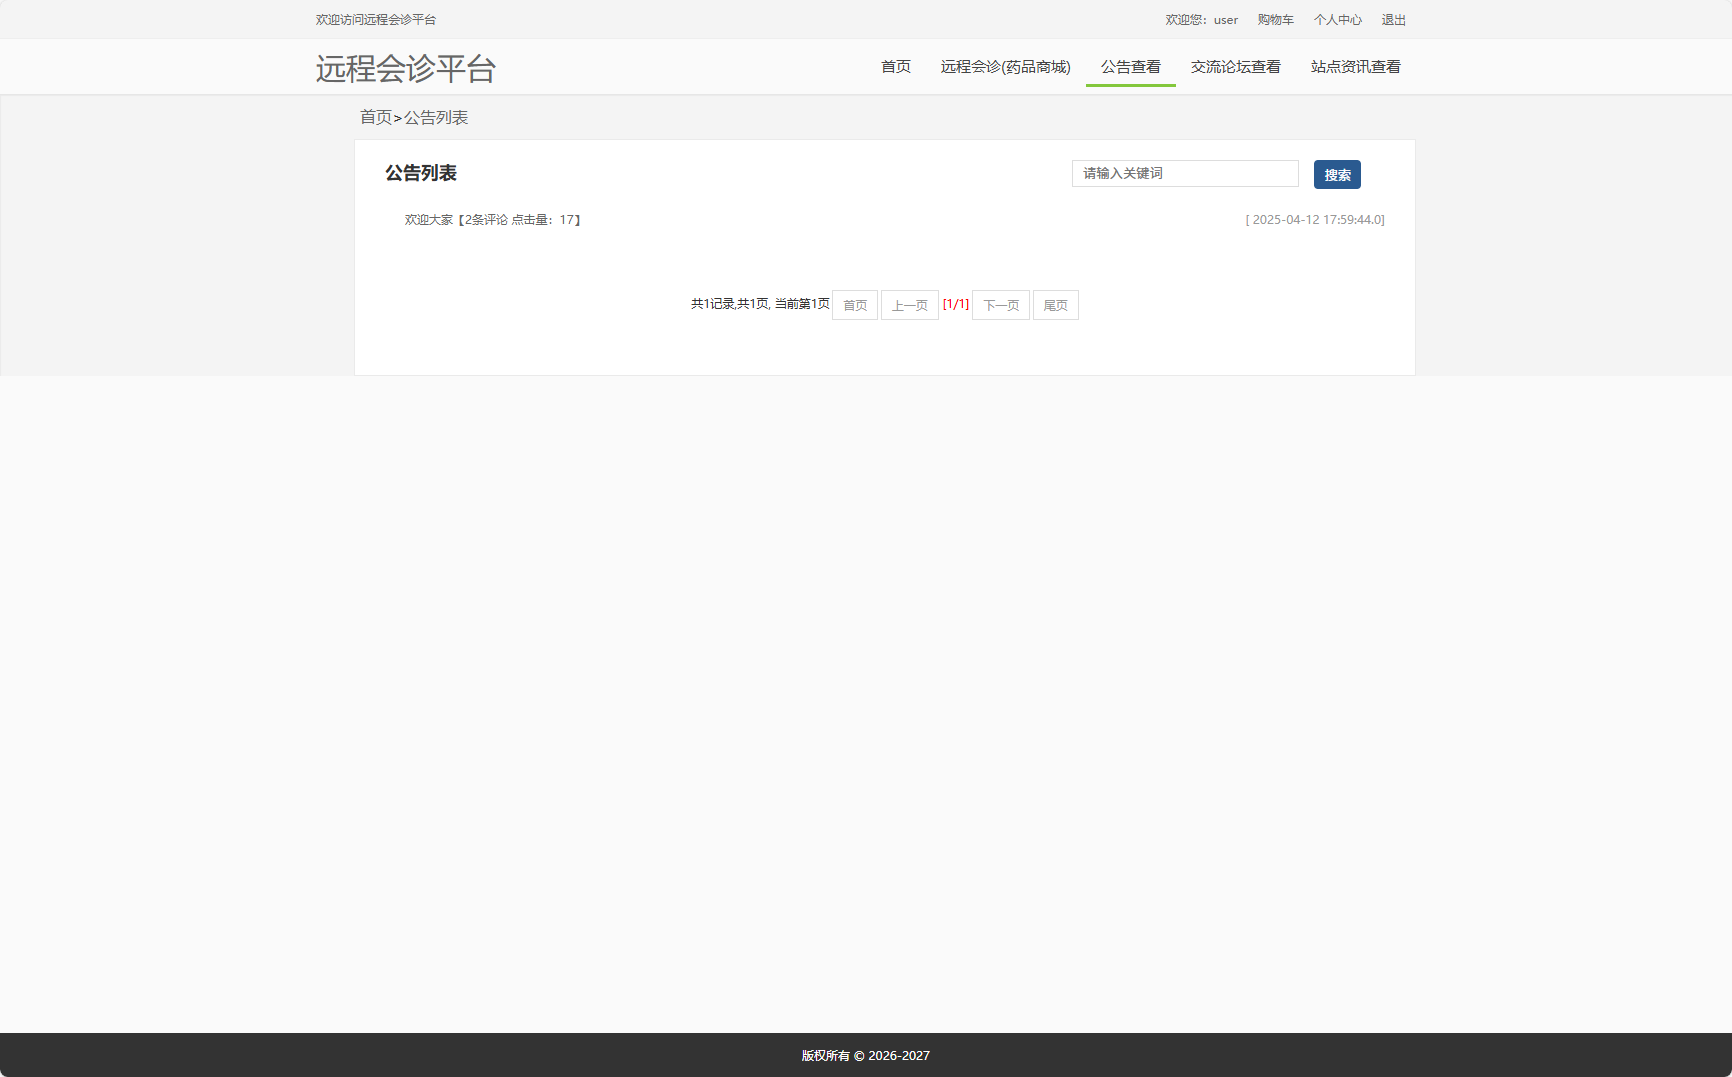Click site title 远程会诊平台 to go home

(x=404, y=69)
